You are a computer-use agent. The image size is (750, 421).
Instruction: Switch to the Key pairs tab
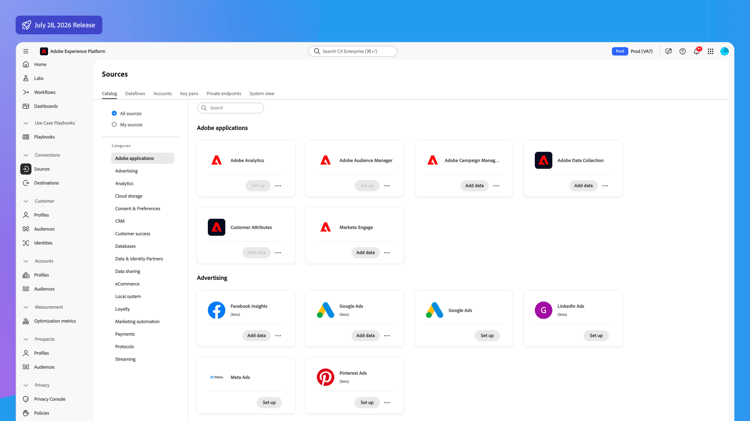tap(189, 93)
